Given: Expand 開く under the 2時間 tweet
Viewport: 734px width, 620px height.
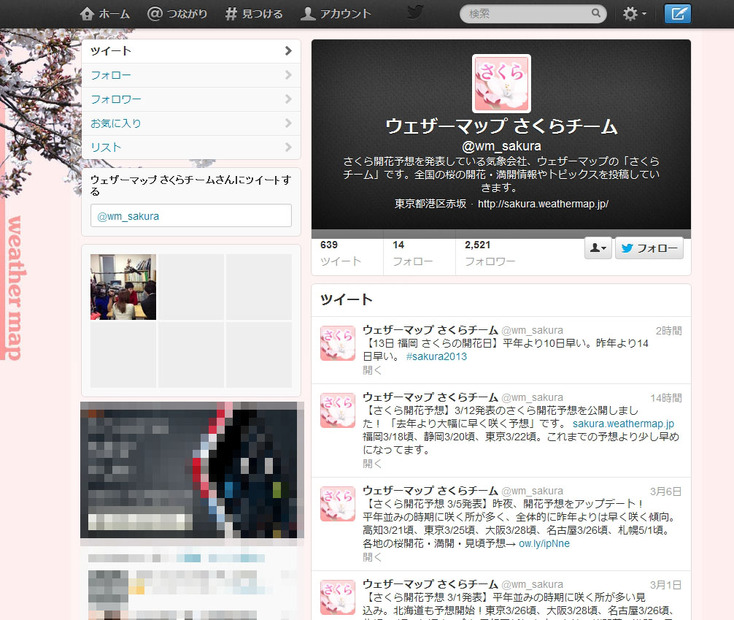Looking at the screenshot, I should click(x=372, y=370).
